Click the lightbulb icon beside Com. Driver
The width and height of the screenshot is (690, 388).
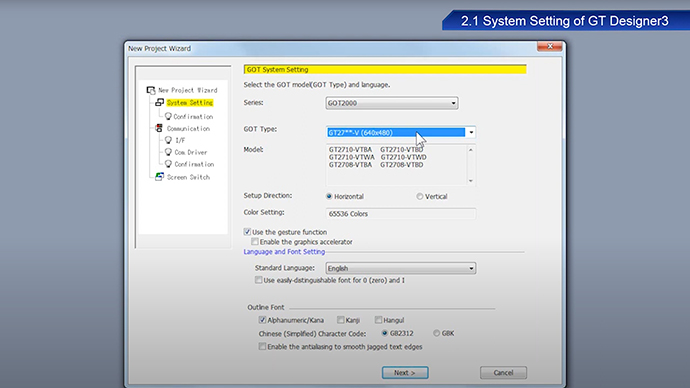(168, 152)
